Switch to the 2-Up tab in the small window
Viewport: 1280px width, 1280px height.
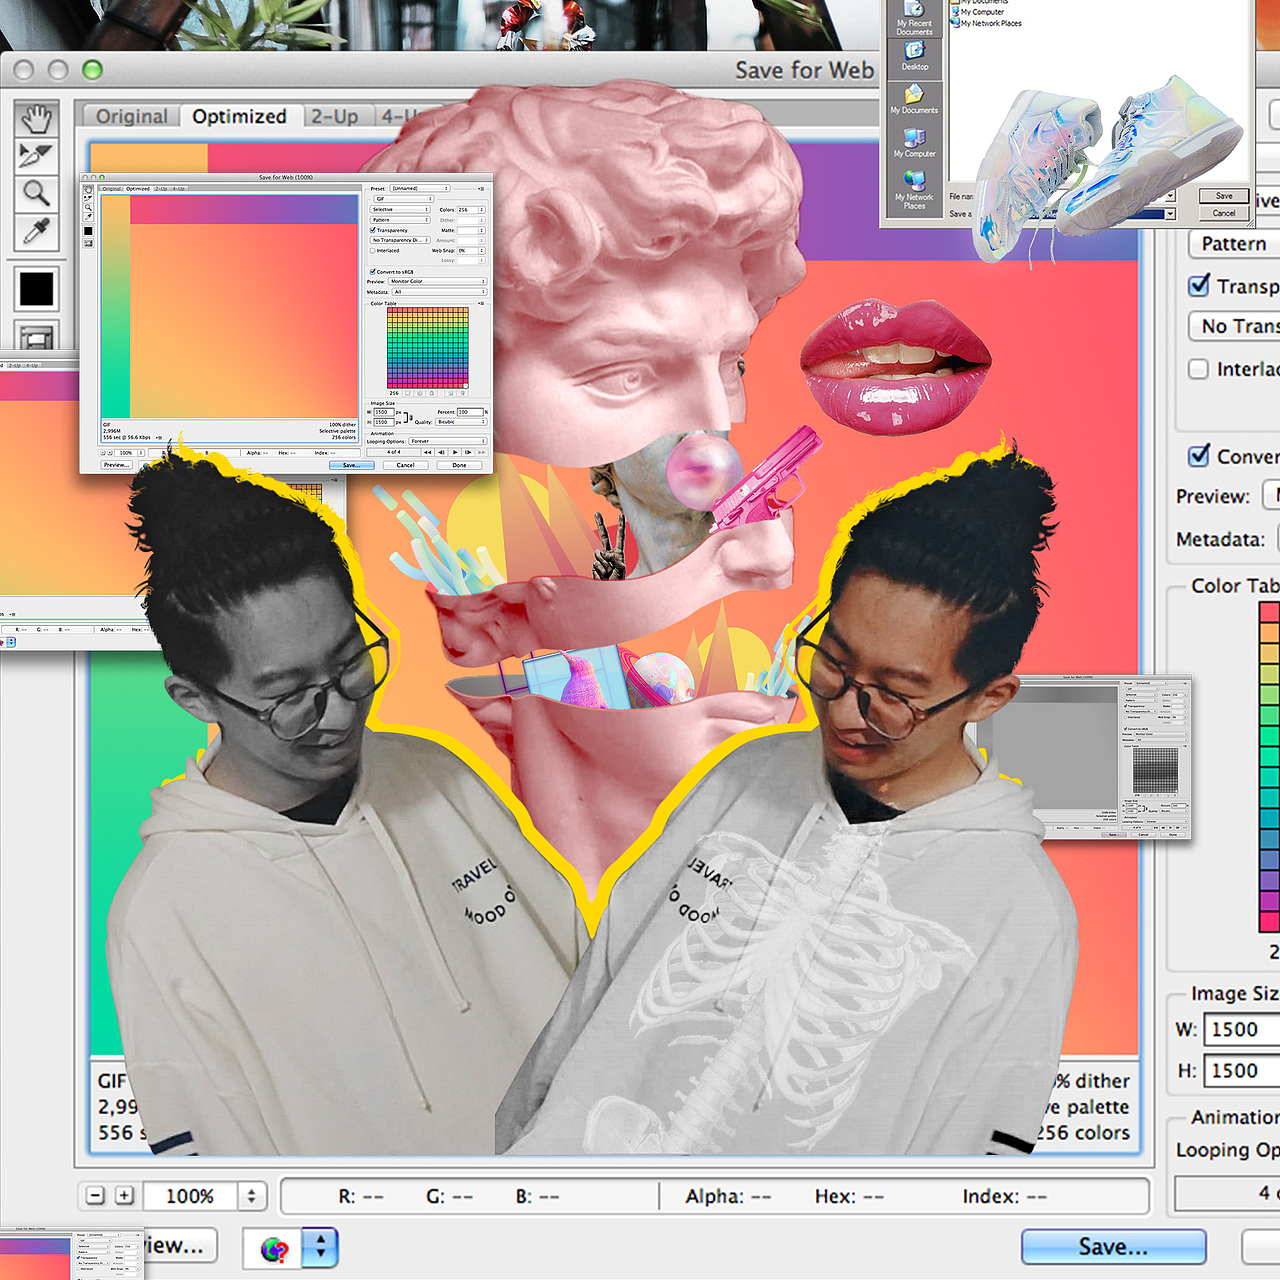(161, 189)
